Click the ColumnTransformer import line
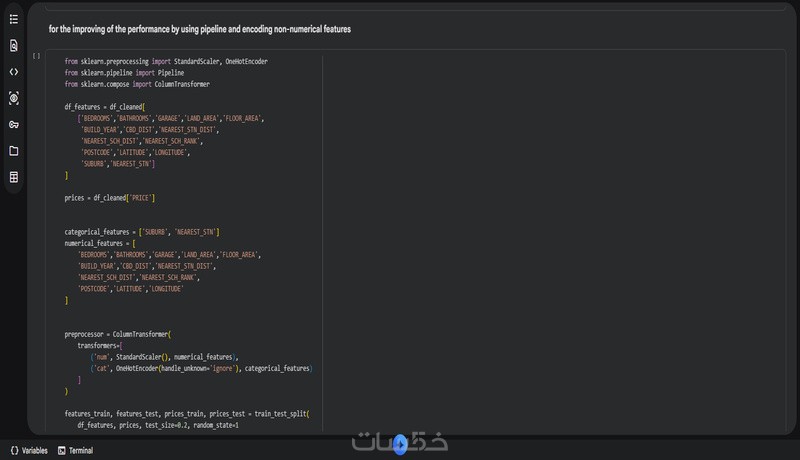 [x=141, y=85]
